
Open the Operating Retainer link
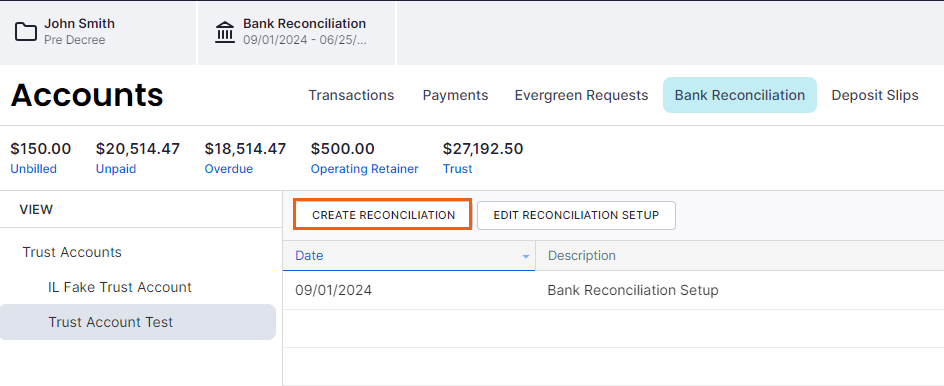point(364,169)
